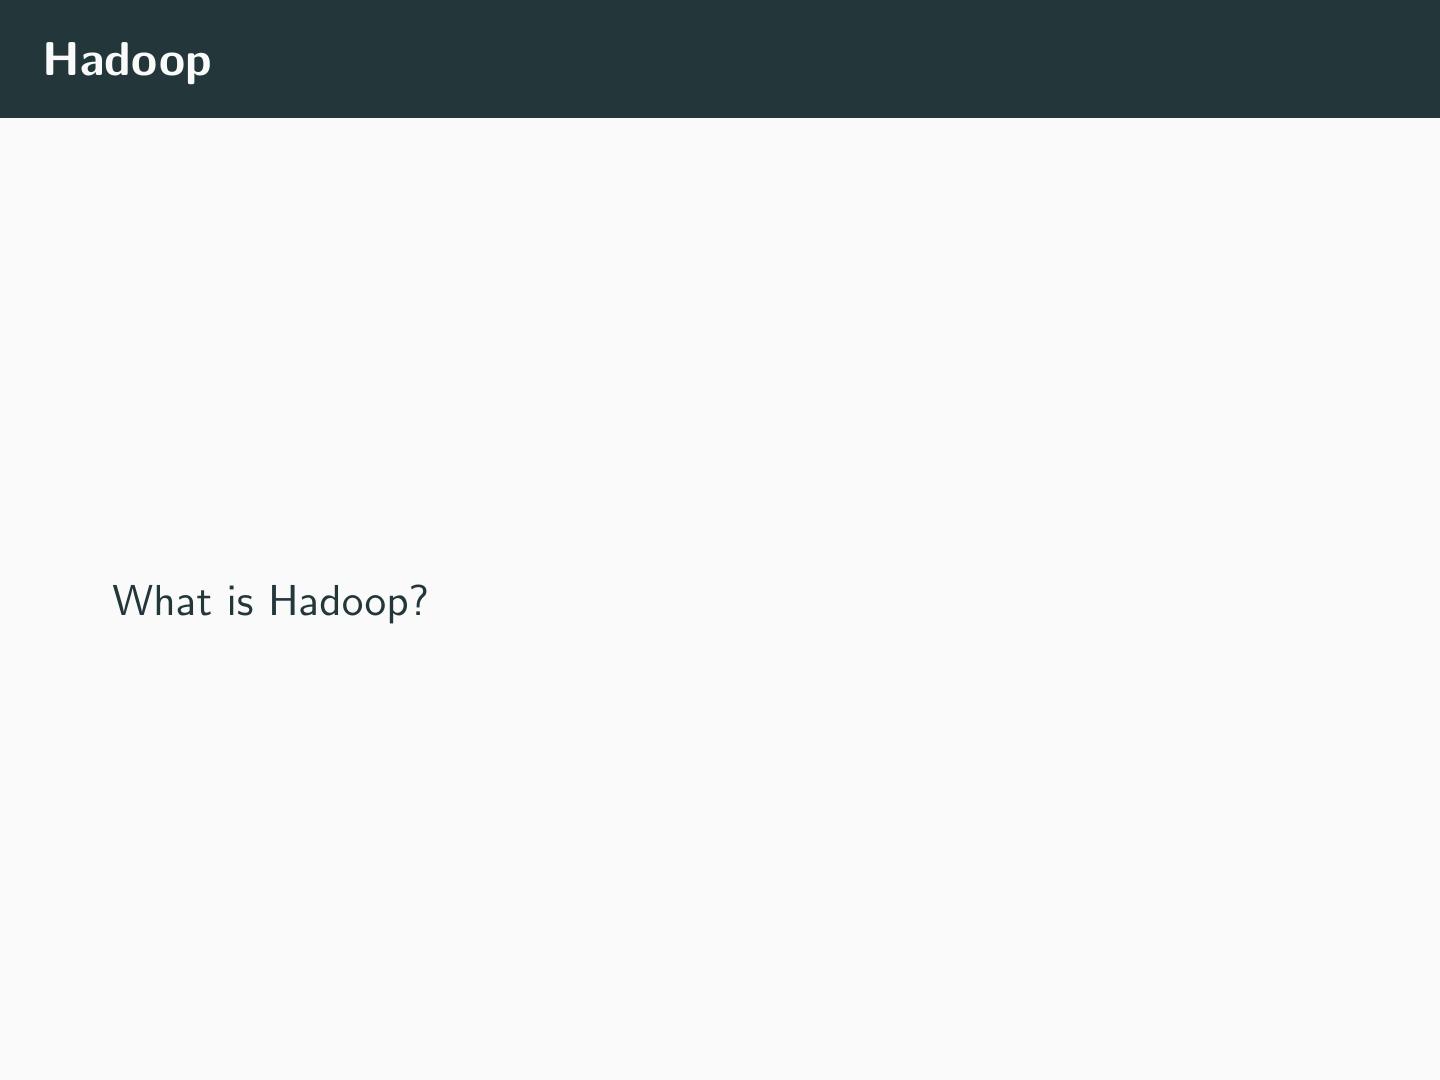Click the letter 'p' ending the title
Viewport: 1440px width, 1080px height.
pos(199,63)
